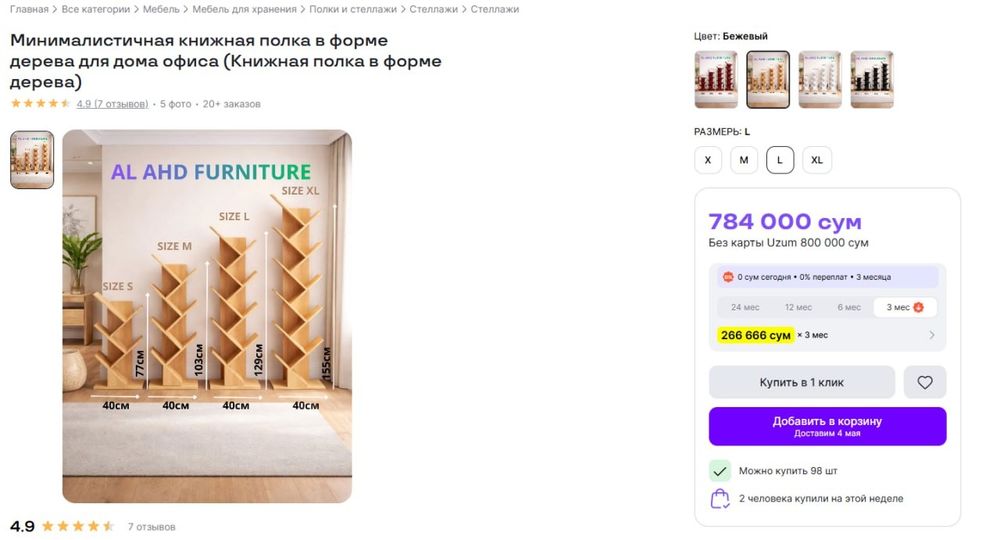The image size is (1000, 540).
Task: Pick the black color bookshelf swatch
Action: coord(872,80)
